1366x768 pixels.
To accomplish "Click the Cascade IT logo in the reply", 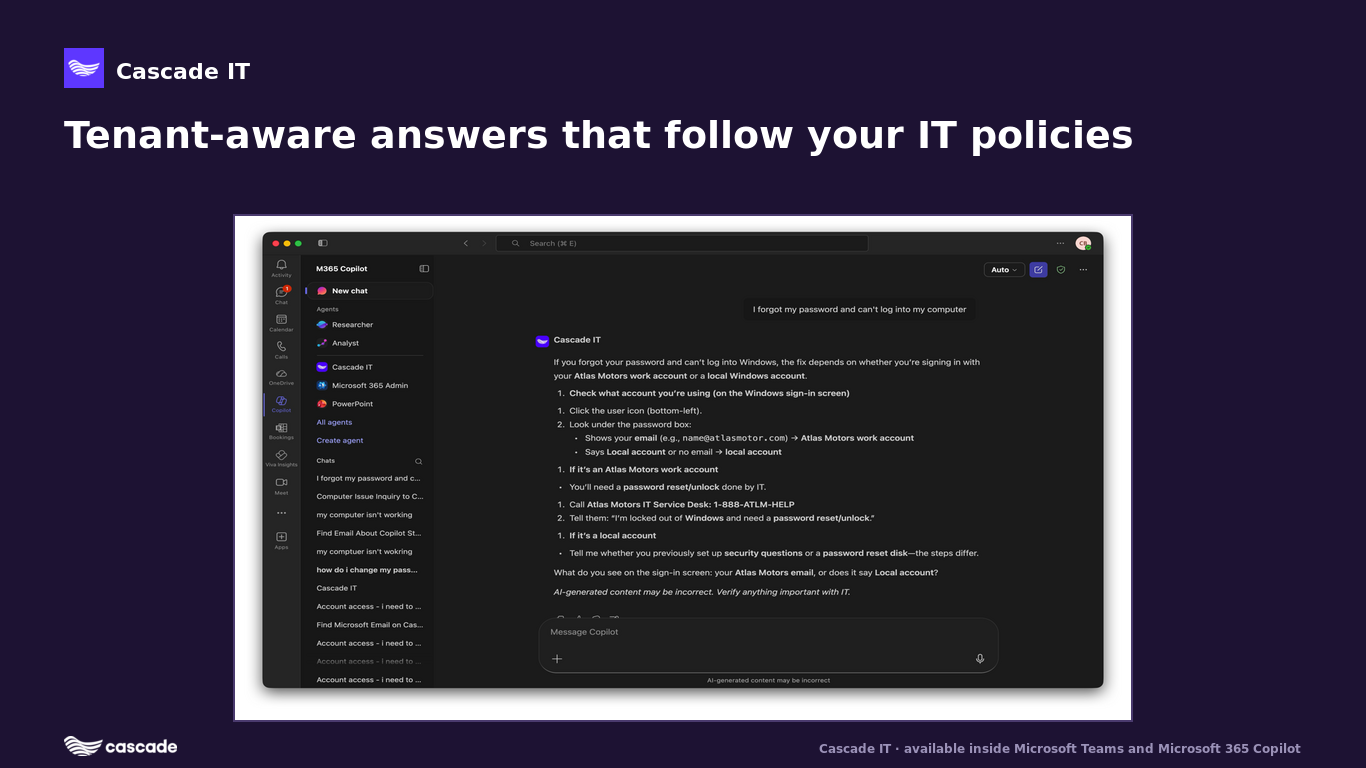I will tap(542, 341).
